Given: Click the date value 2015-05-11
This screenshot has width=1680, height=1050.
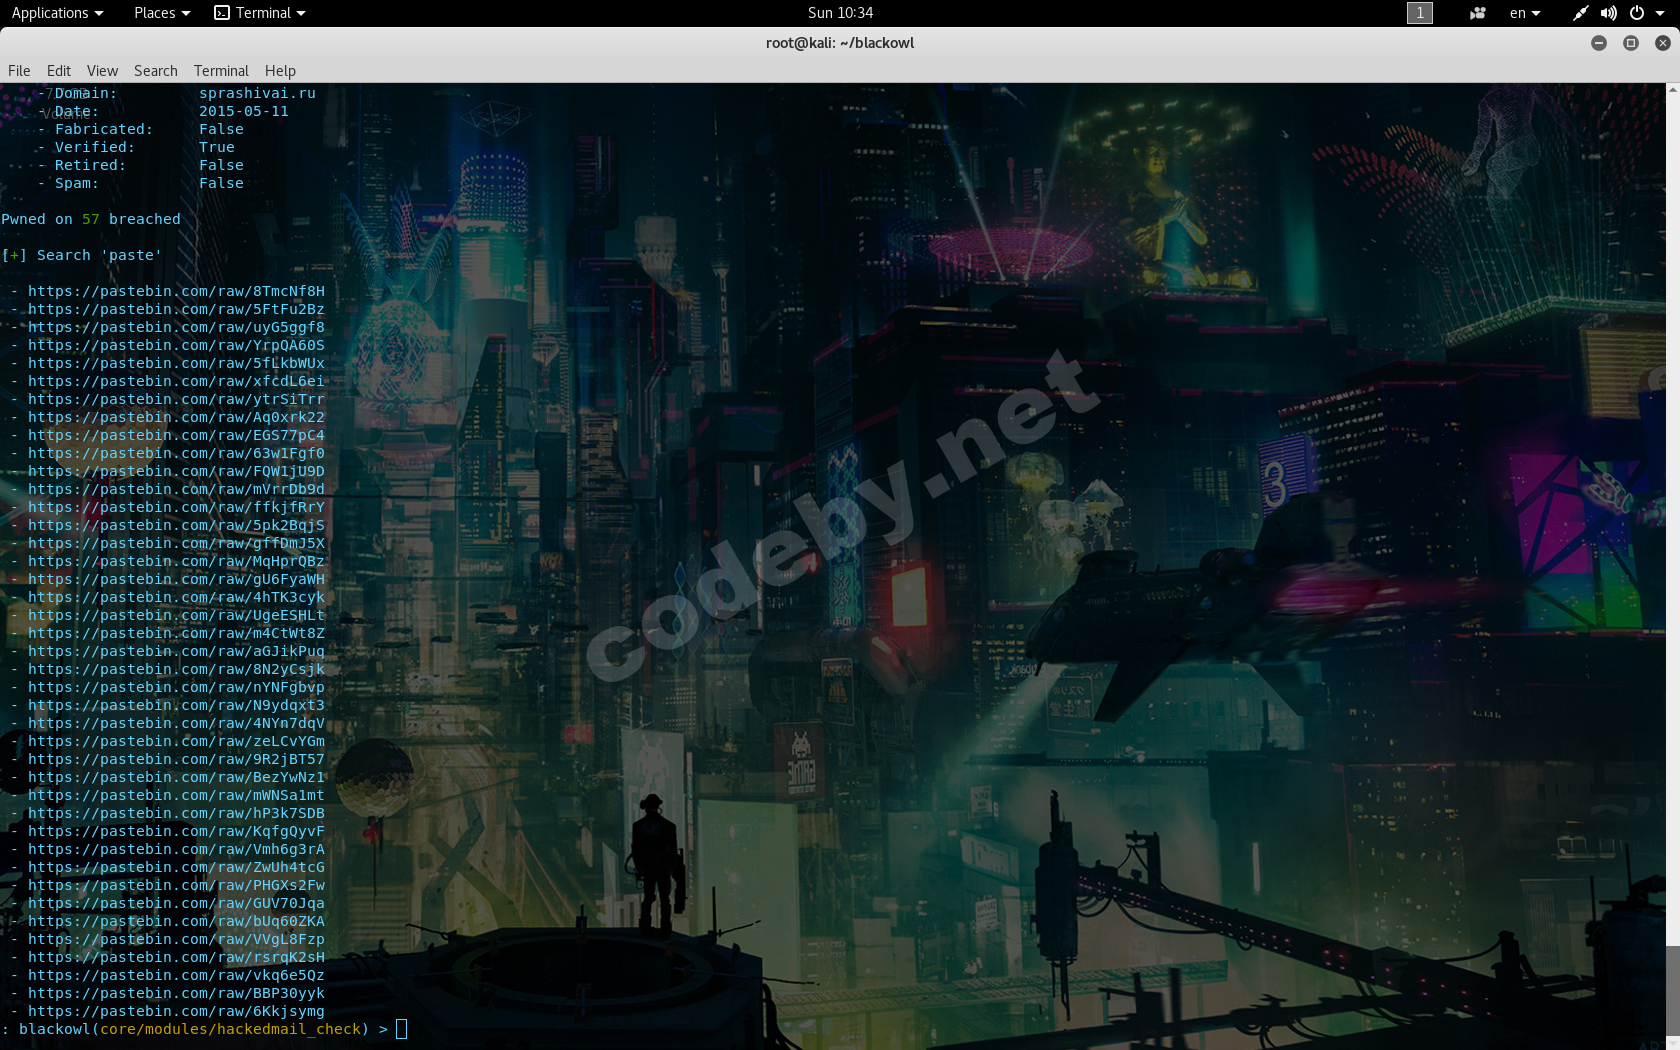Looking at the screenshot, I should click(244, 111).
